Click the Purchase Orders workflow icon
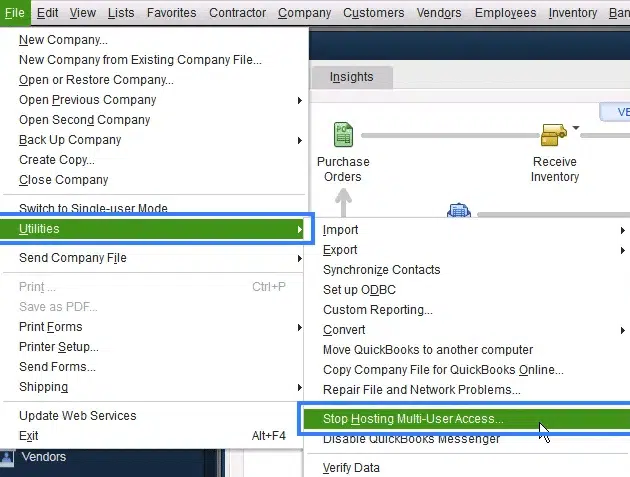Image resolution: width=630 pixels, height=477 pixels. 343,134
